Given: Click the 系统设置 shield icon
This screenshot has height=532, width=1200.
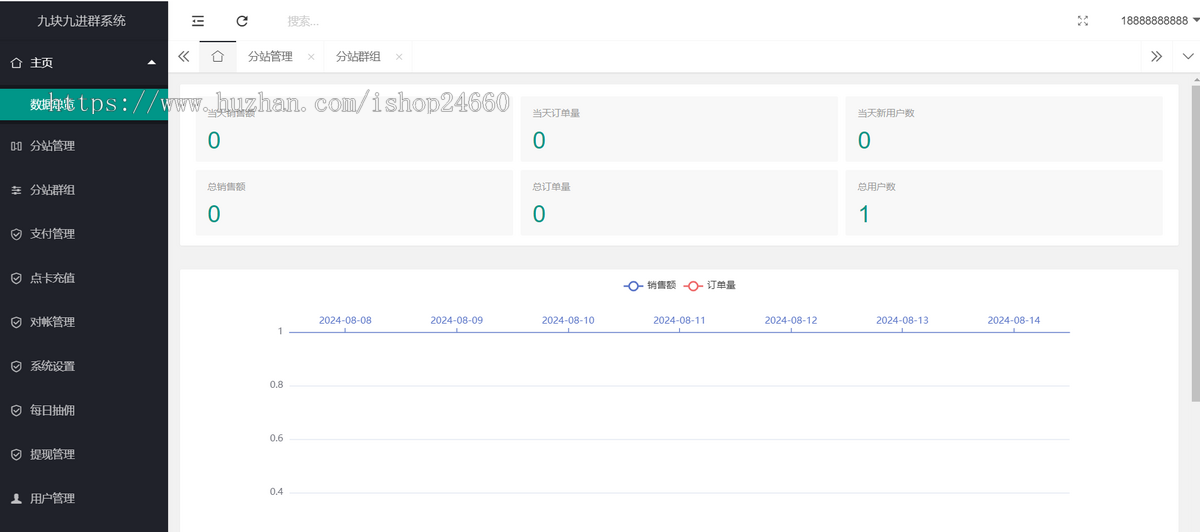Looking at the screenshot, I should (x=16, y=366).
